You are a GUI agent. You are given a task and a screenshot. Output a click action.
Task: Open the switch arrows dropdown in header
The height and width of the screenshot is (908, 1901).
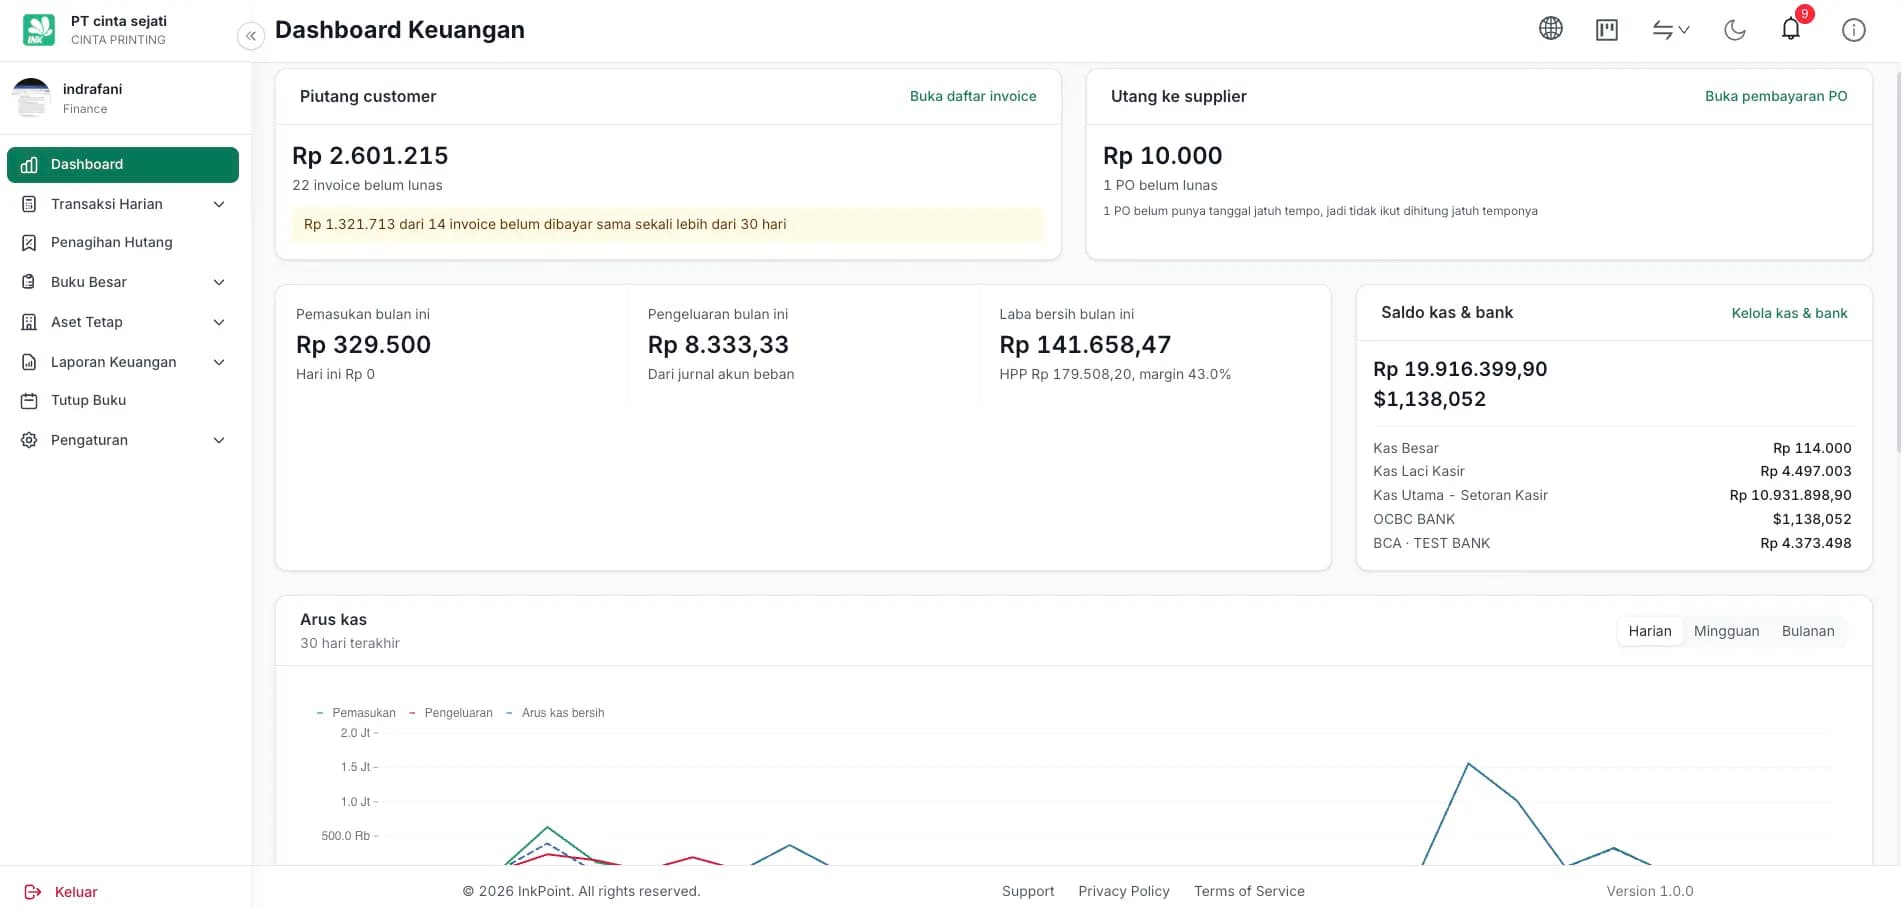[1670, 30]
